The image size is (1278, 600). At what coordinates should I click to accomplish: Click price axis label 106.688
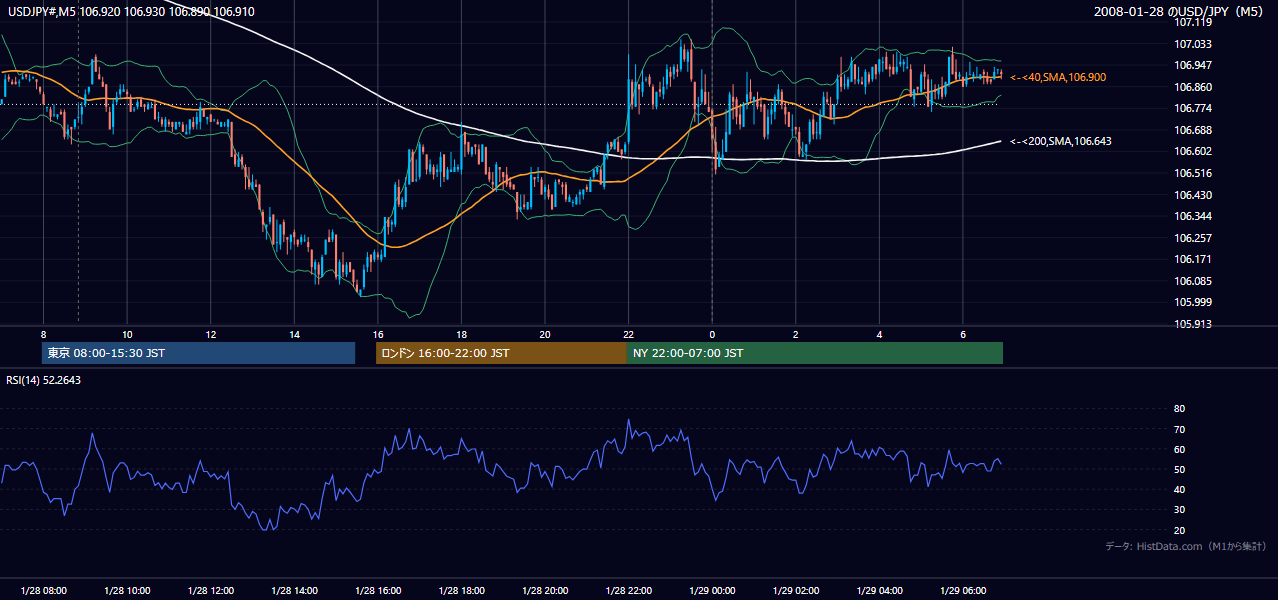[1193, 130]
